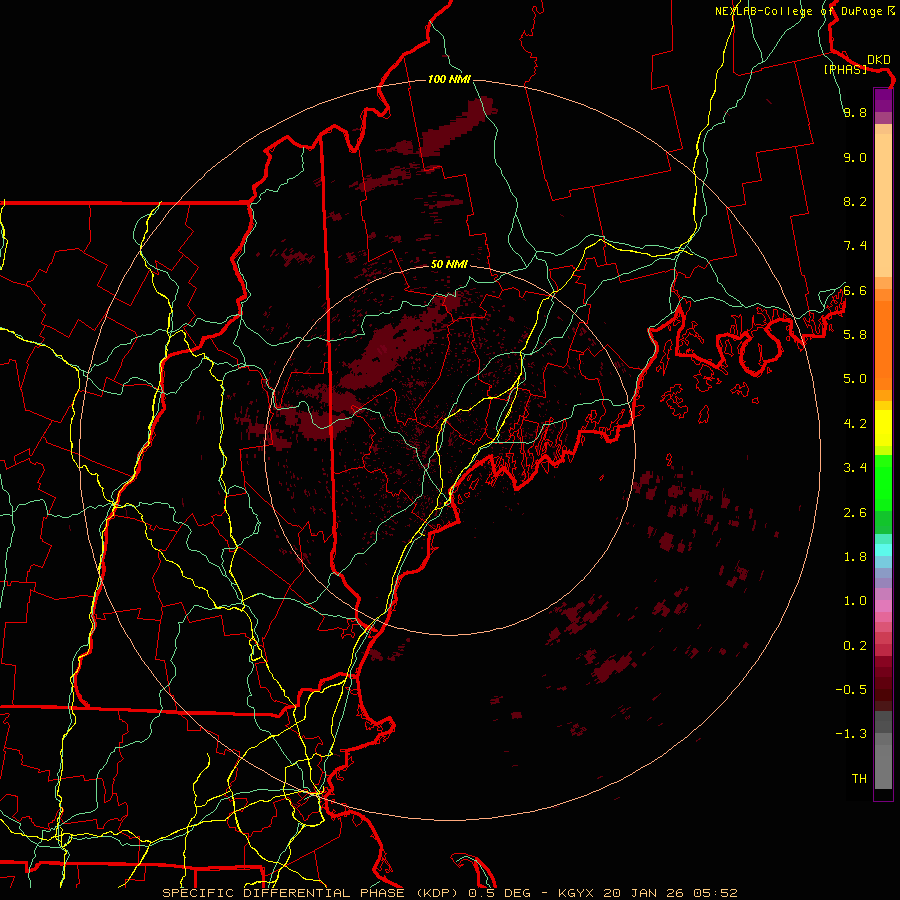Click the yellow band of the color scale
Viewport: 900px width, 900px height.
[883, 428]
